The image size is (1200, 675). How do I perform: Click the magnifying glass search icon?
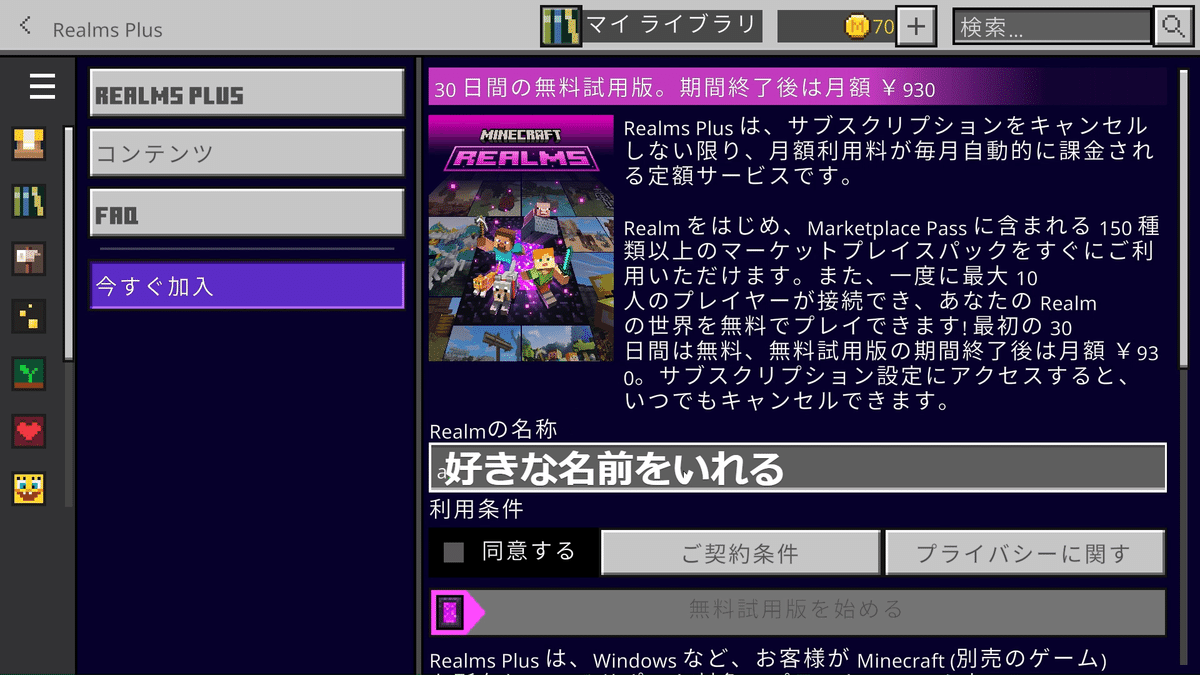click(1171, 26)
